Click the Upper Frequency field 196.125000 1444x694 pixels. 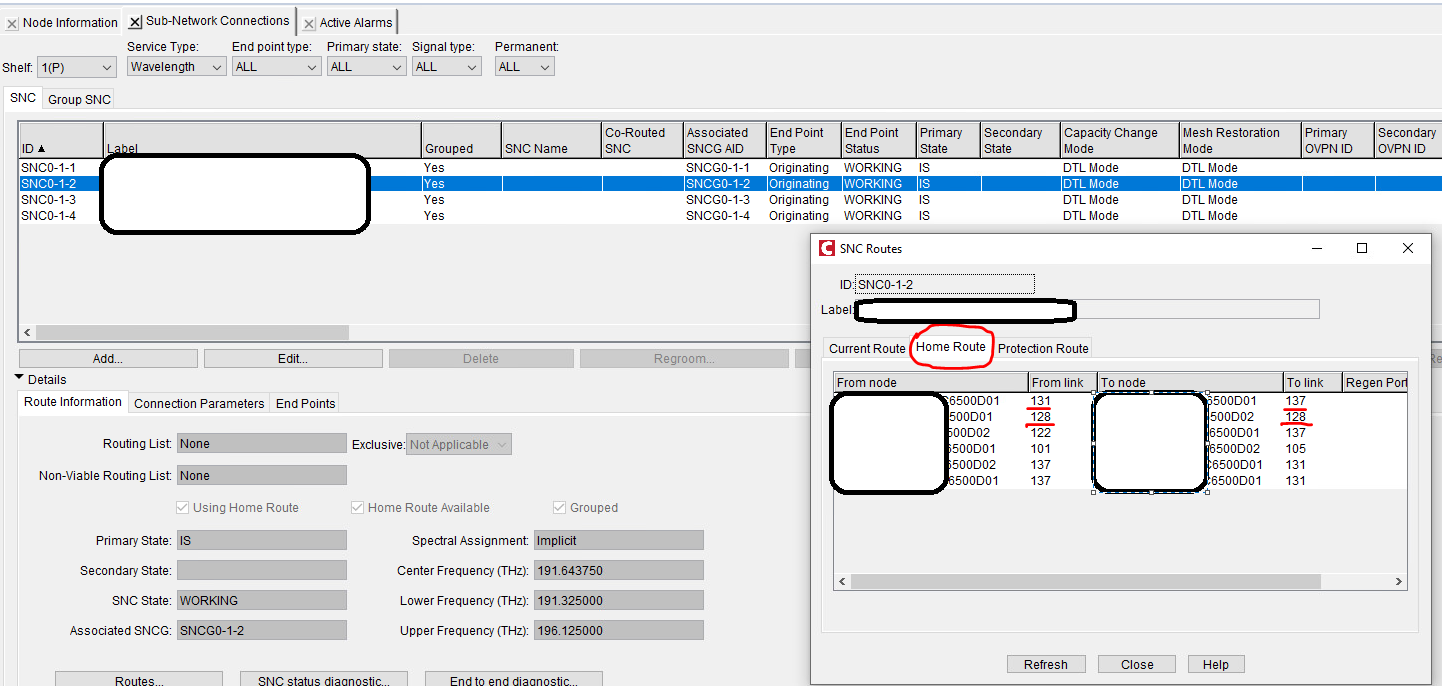tap(619, 631)
